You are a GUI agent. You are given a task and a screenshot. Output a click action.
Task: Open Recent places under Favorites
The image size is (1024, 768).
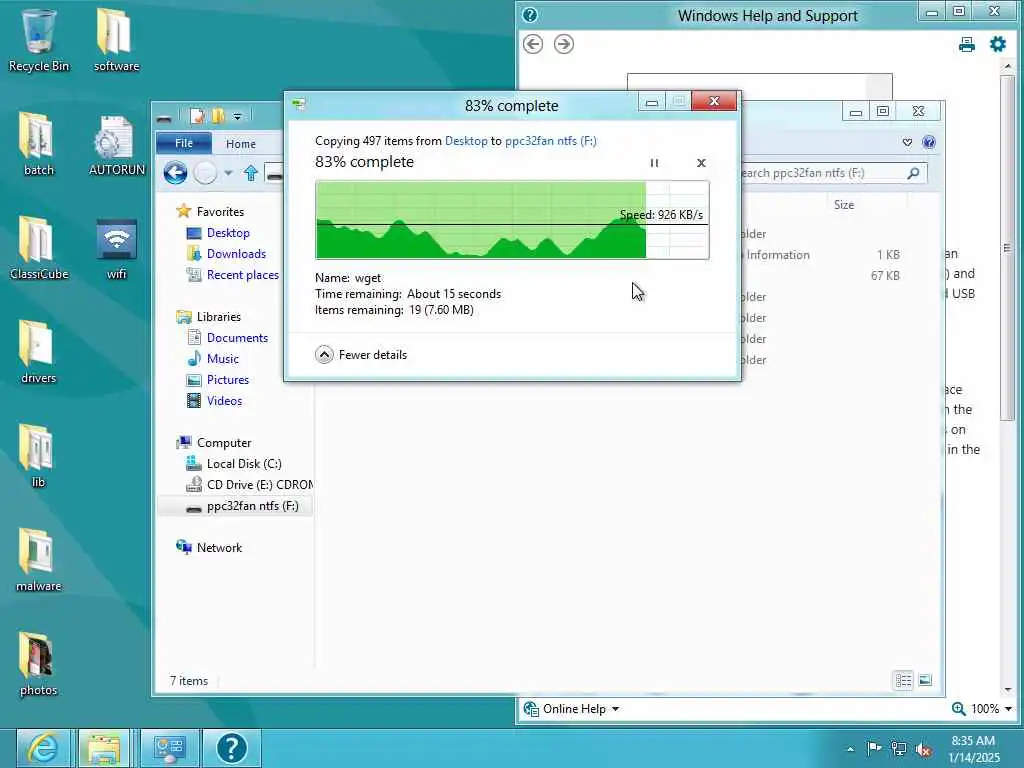[242, 274]
